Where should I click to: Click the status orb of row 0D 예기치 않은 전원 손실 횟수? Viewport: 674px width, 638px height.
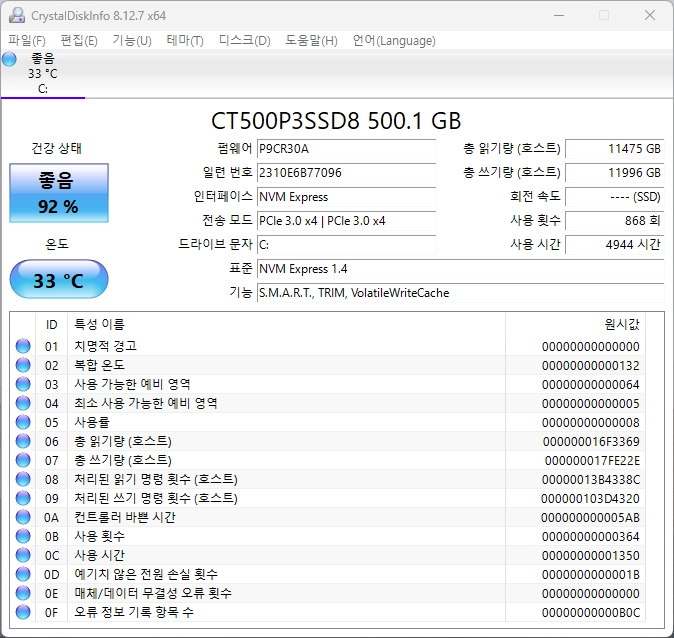coord(23,574)
